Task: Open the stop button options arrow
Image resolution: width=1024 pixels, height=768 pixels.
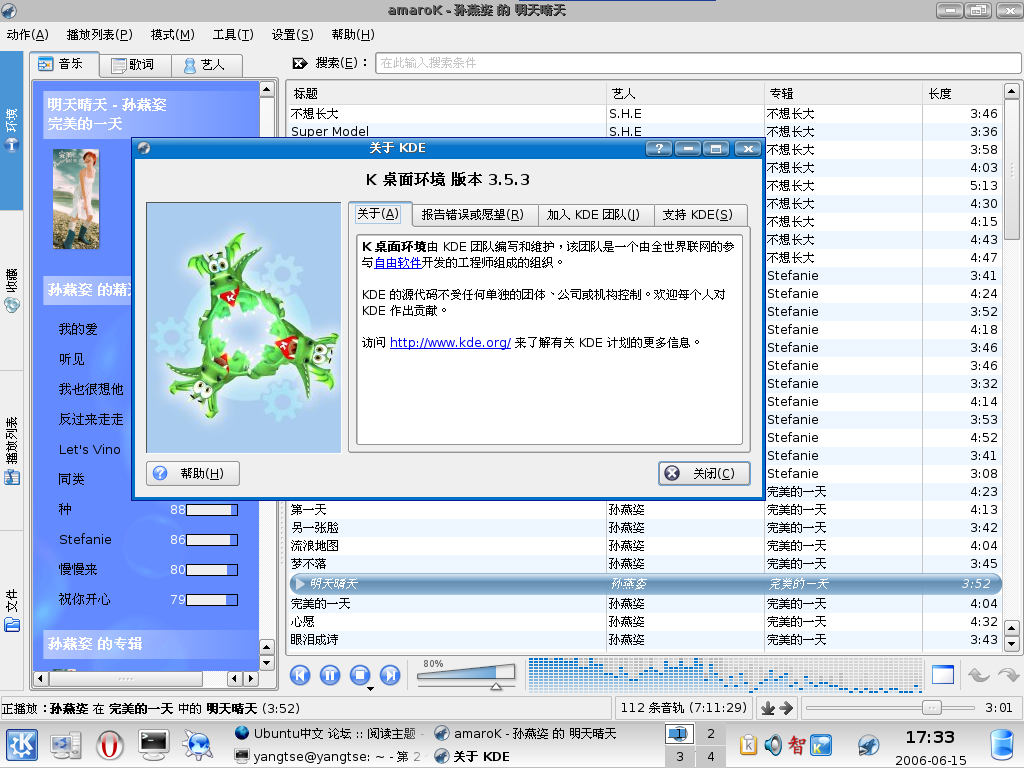Action: (x=370, y=689)
